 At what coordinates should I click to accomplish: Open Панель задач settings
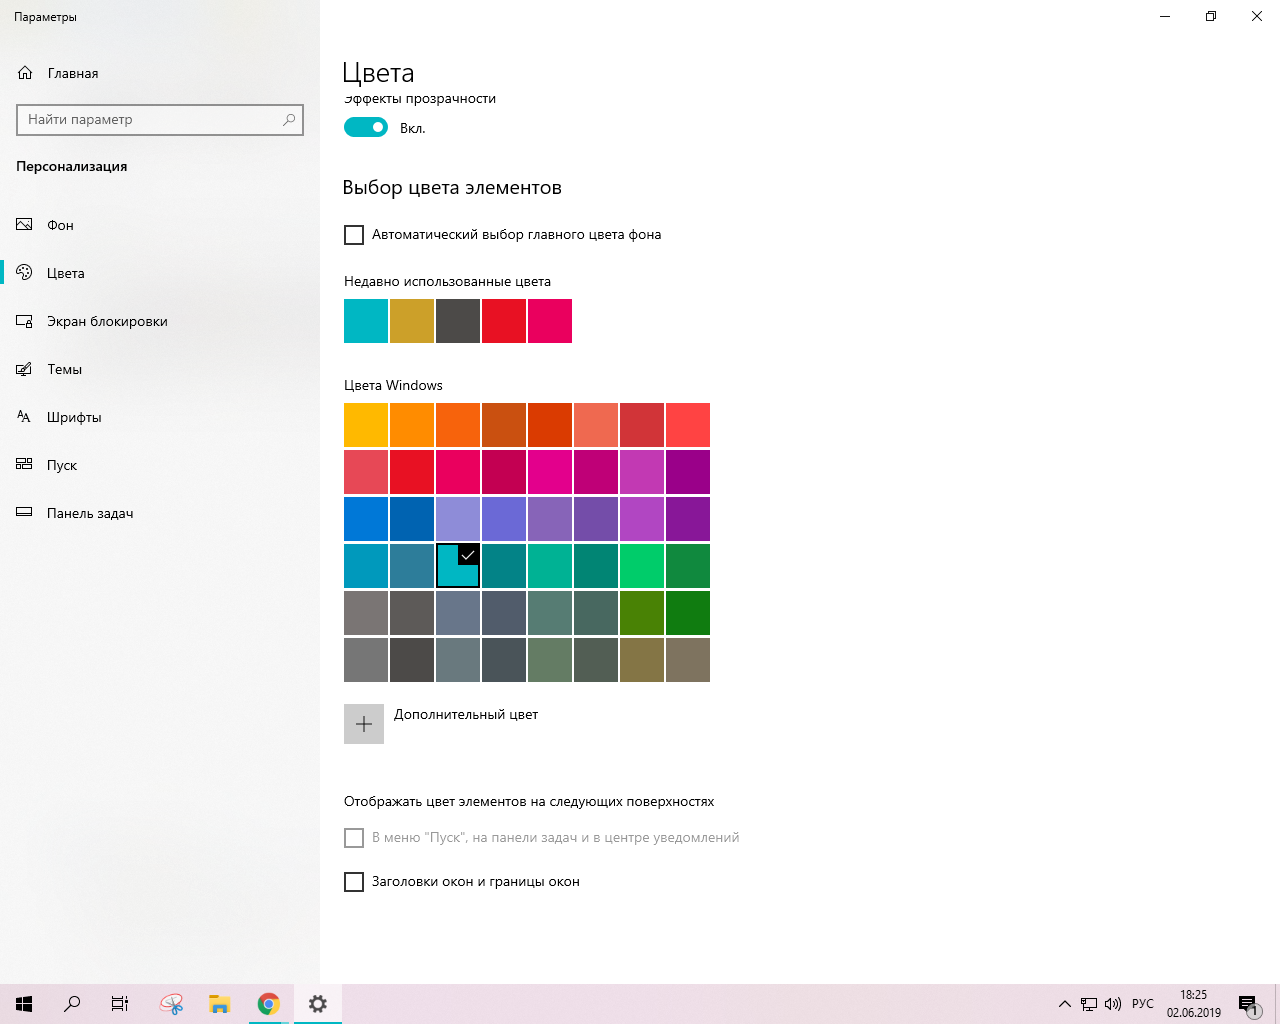click(x=160, y=513)
